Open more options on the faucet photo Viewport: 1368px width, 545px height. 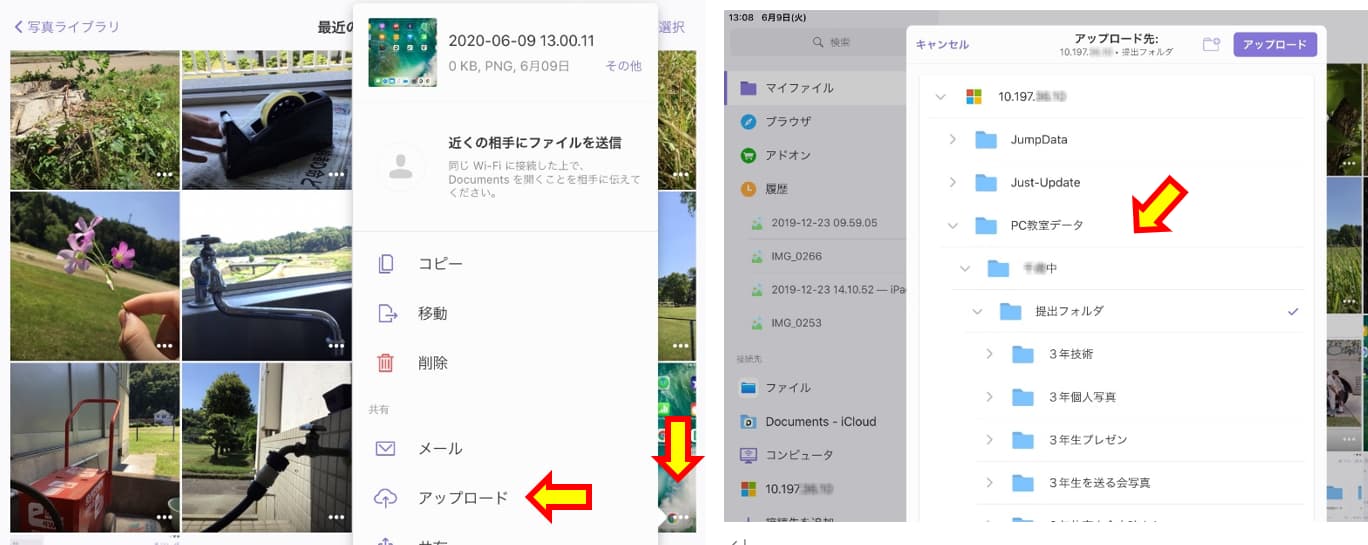tap(337, 346)
